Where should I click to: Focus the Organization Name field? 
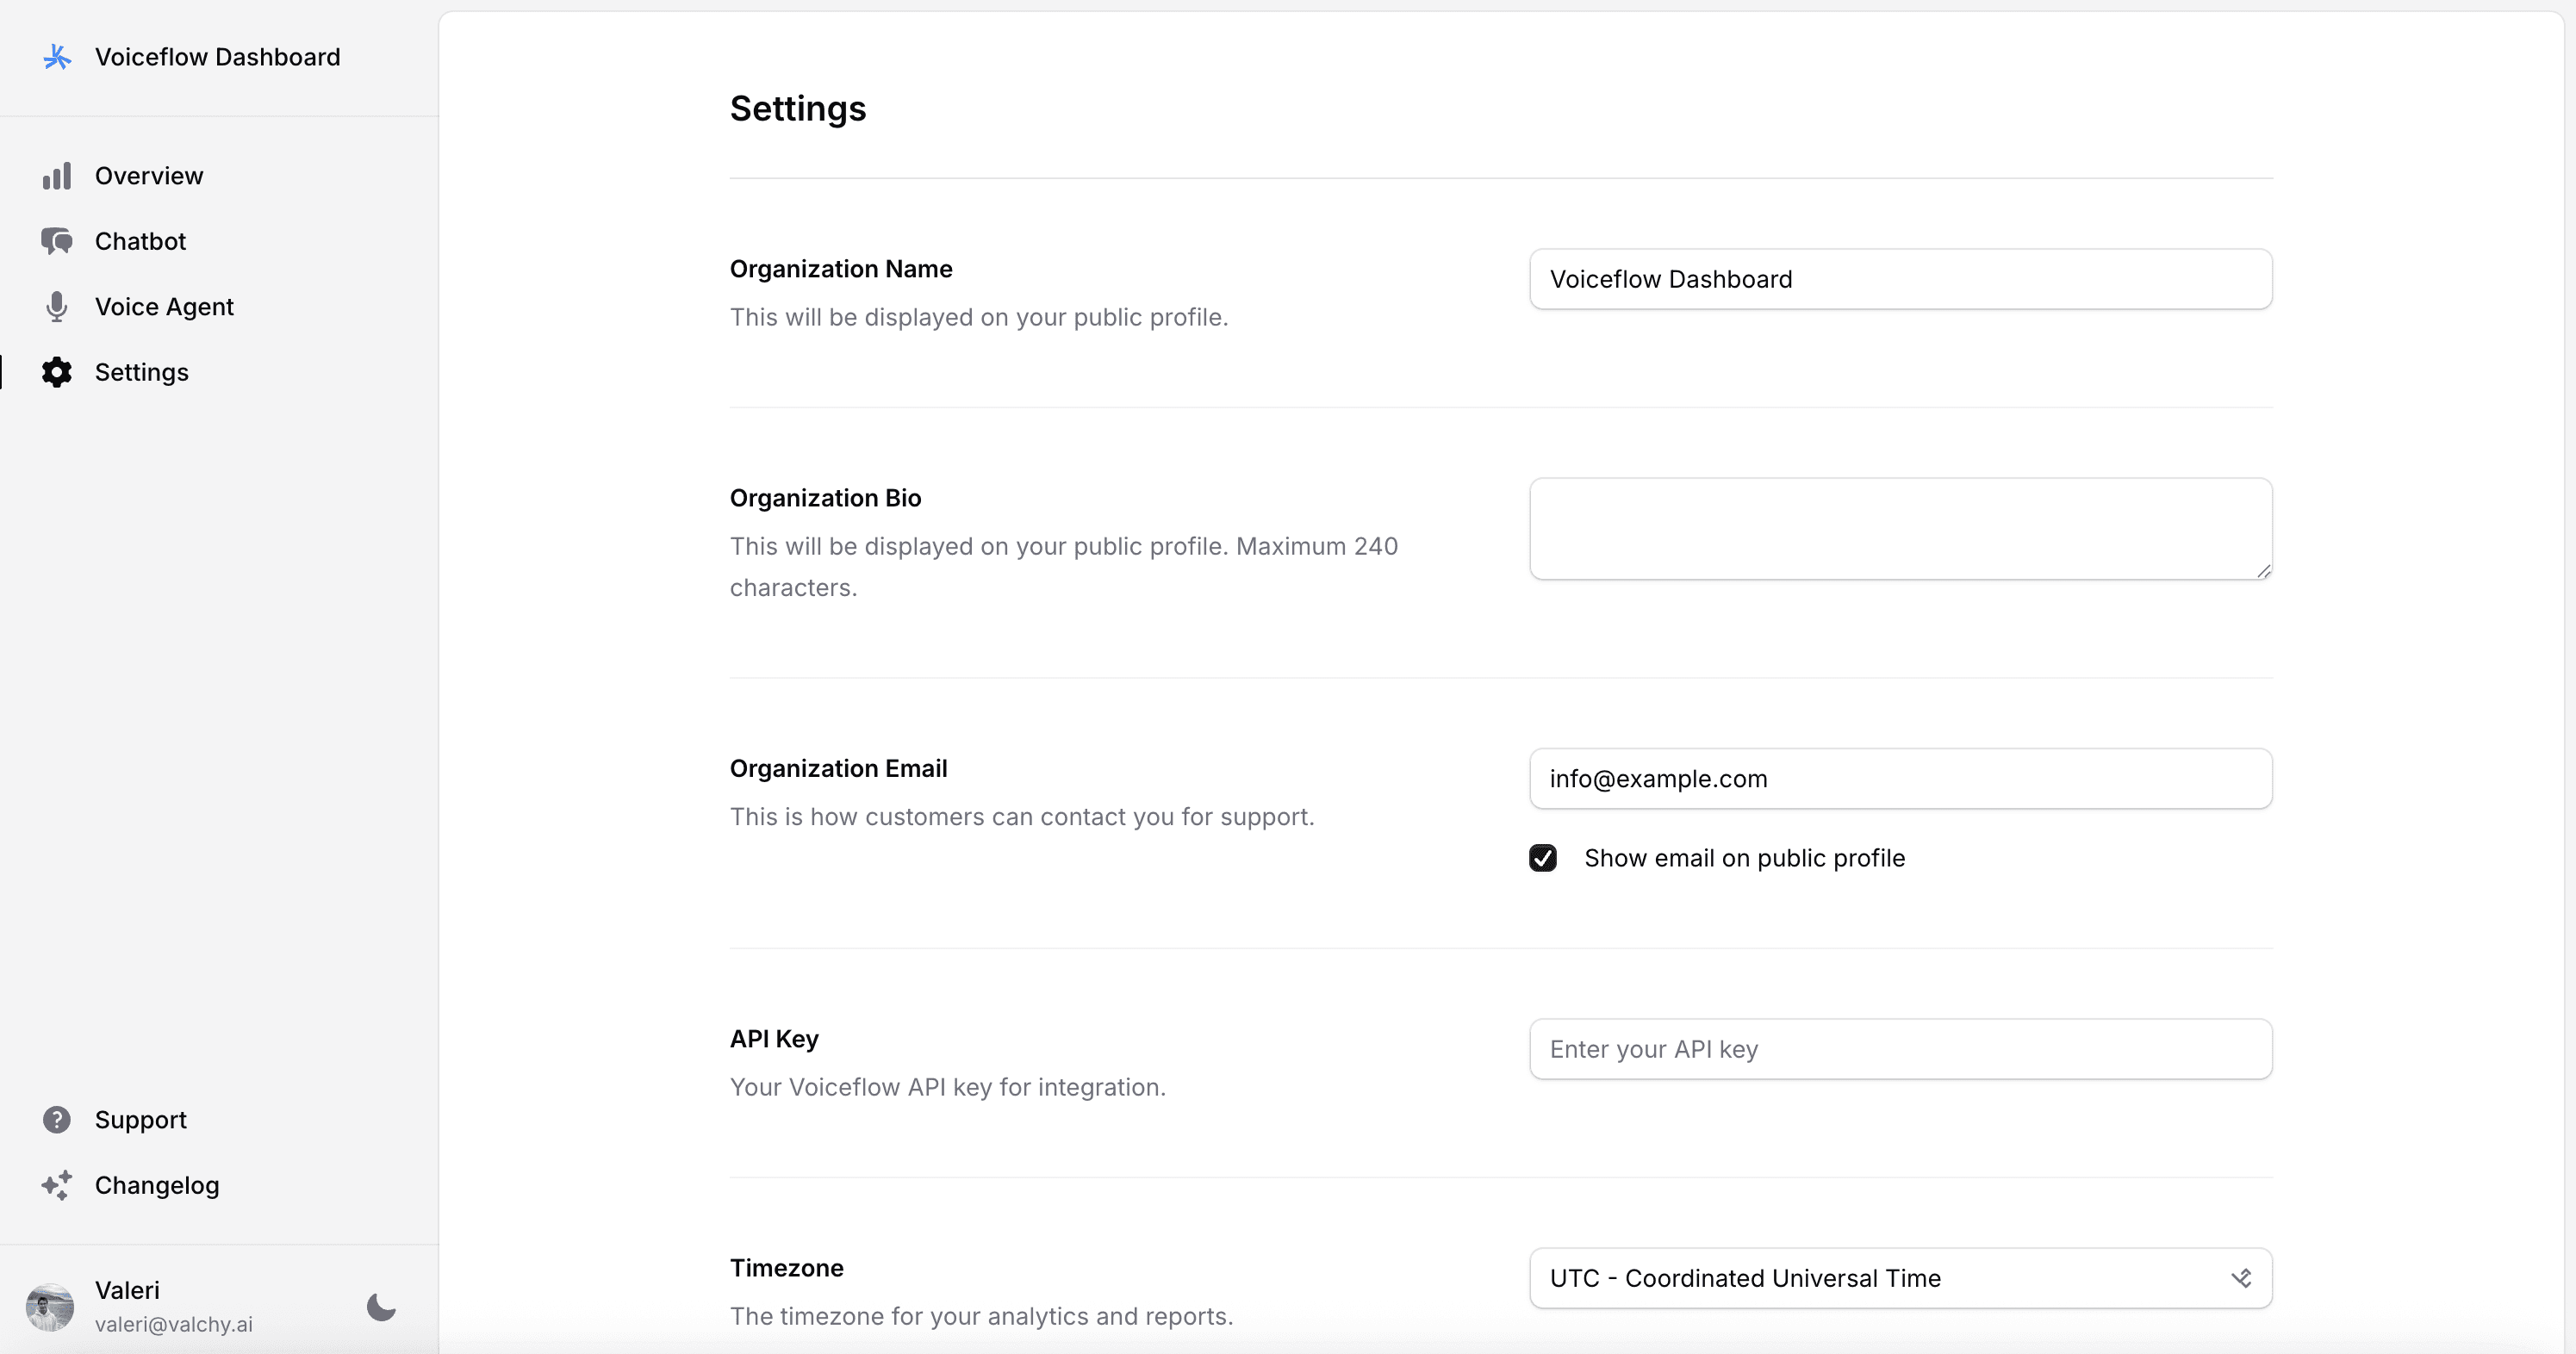pos(1900,279)
